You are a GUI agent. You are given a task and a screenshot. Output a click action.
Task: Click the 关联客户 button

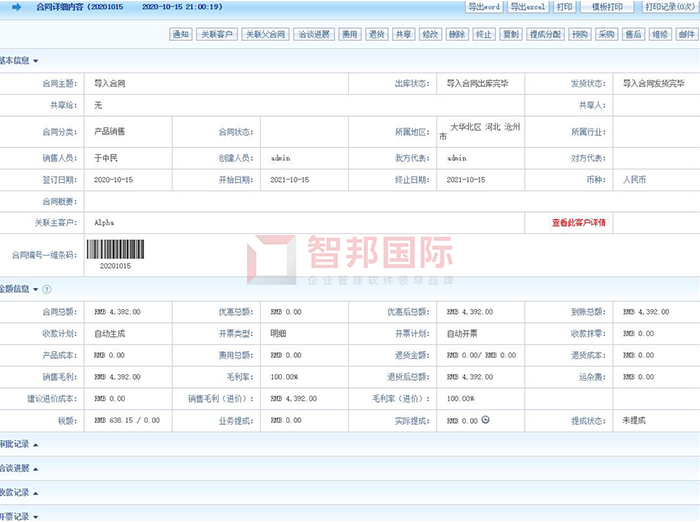tap(217, 34)
